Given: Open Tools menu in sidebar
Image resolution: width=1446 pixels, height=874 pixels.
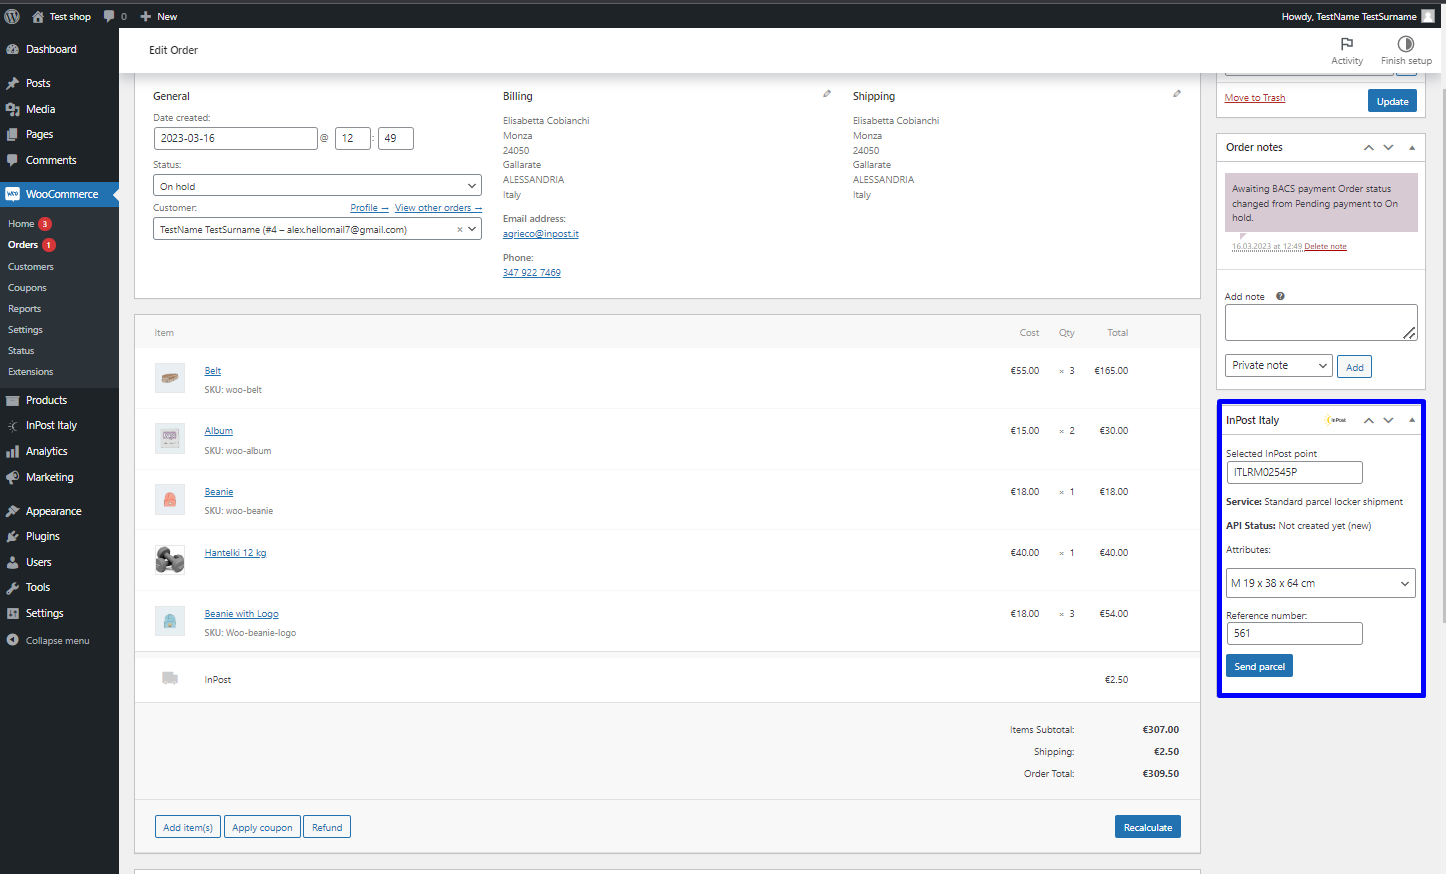Looking at the screenshot, I should pyautogui.click(x=38, y=587).
